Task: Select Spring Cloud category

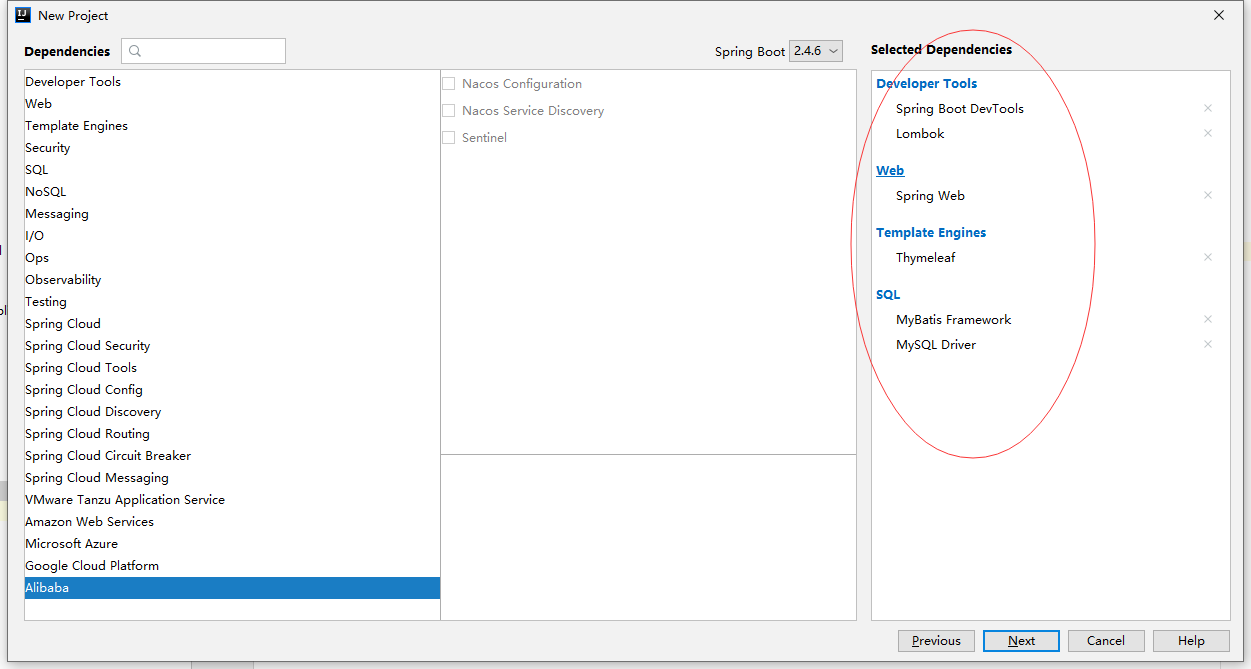Action: (232, 324)
